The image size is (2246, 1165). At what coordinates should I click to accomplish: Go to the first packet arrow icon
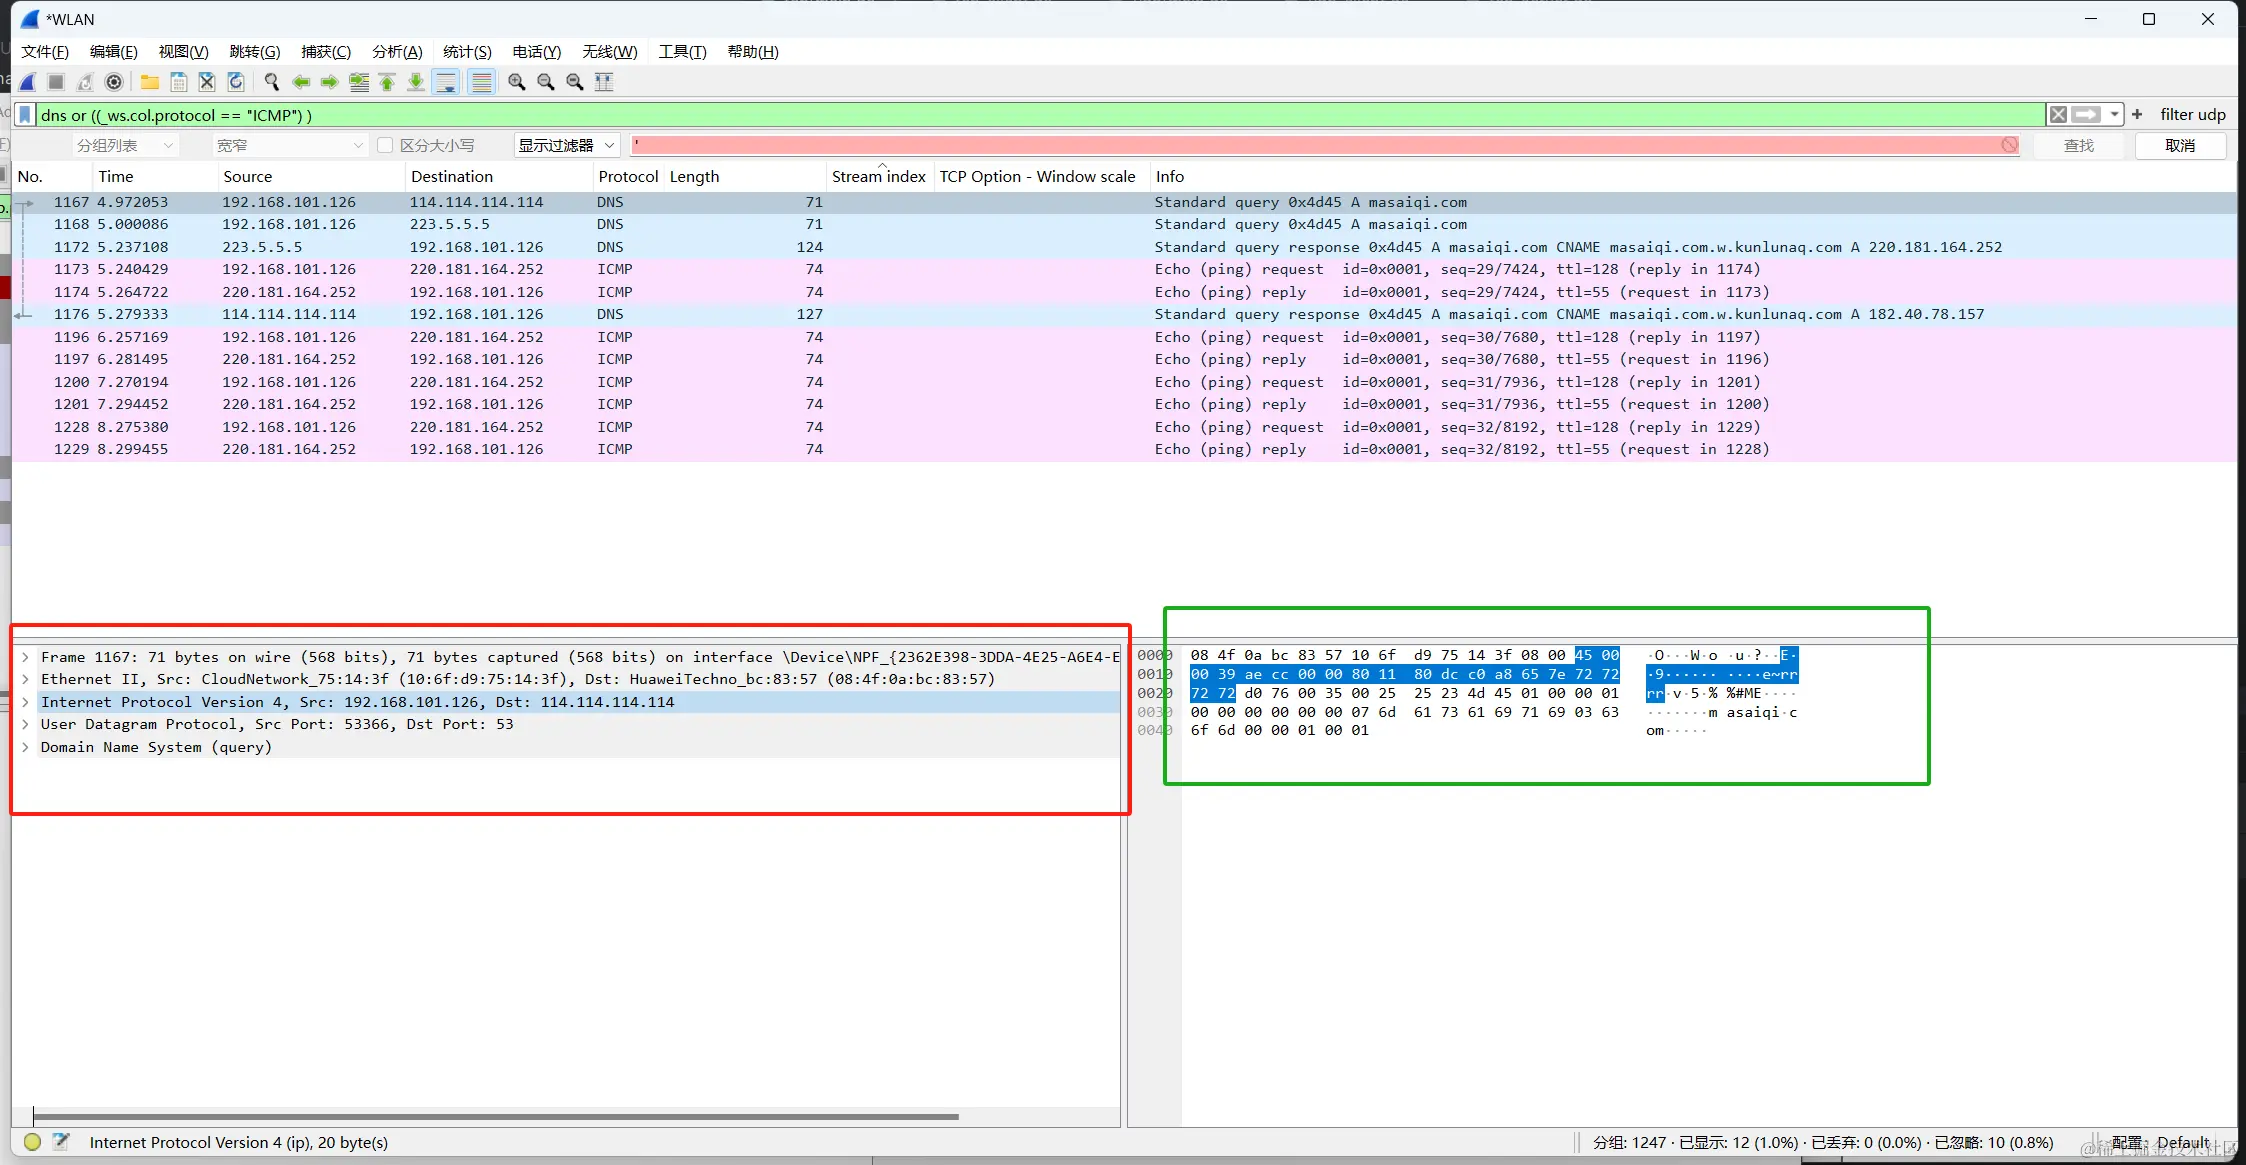point(387,82)
